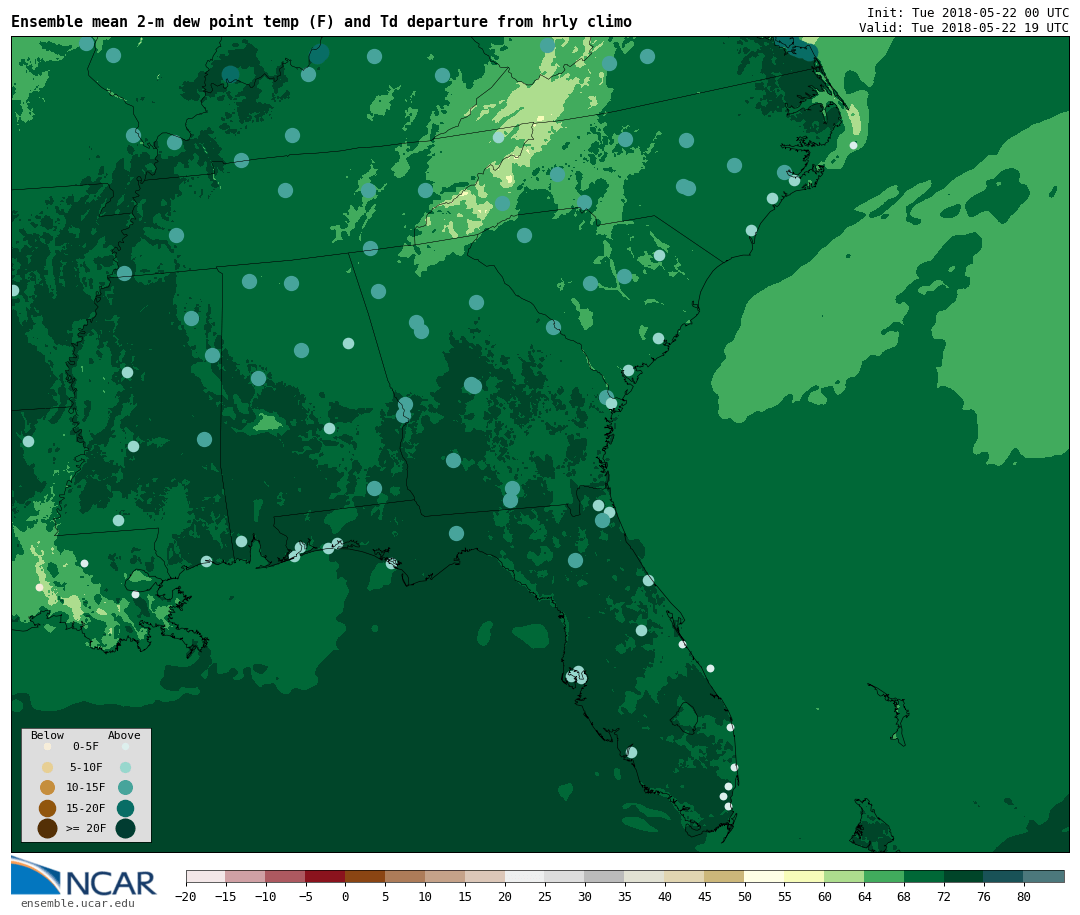Click the '0-5F' legend label
1080x915 pixels.
tap(86, 746)
